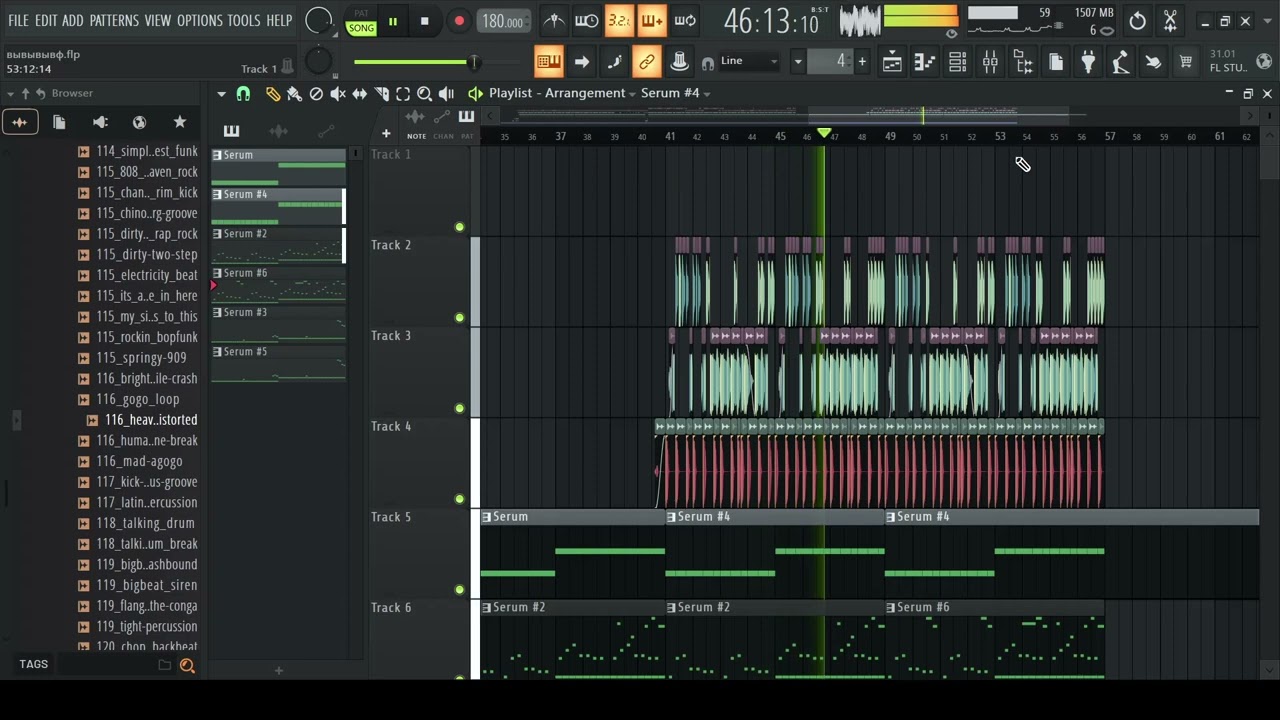Select the playlist Playback tool

click(x=446, y=94)
